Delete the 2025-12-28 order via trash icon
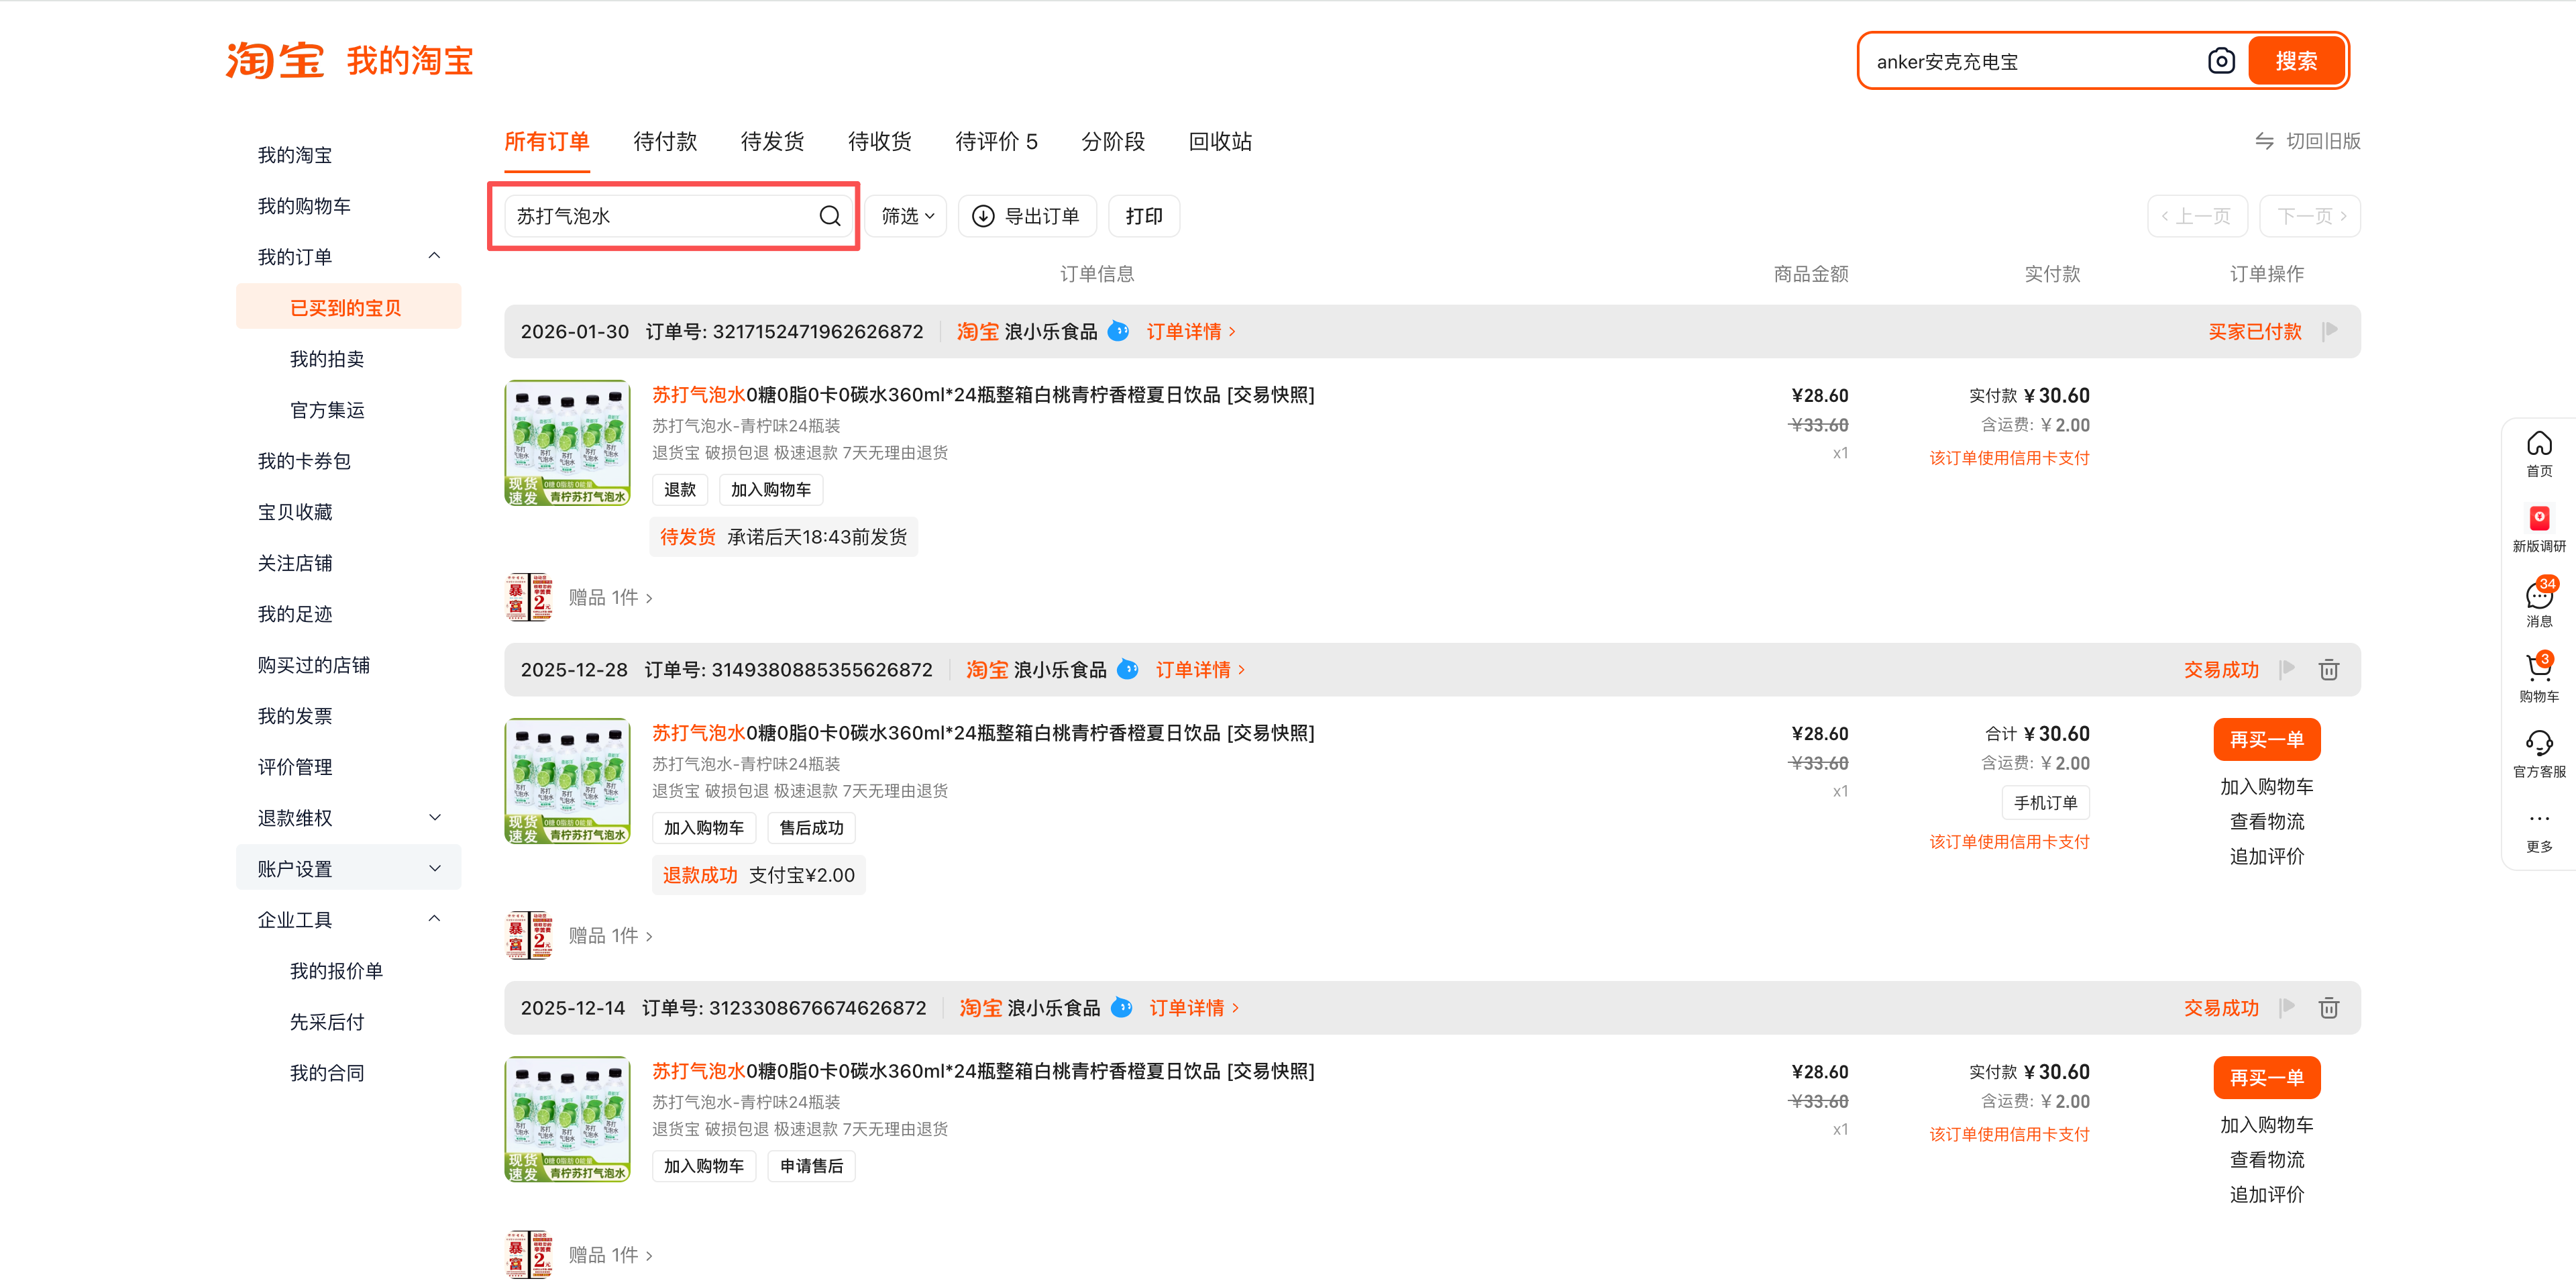2576x1287 pixels. [2328, 670]
